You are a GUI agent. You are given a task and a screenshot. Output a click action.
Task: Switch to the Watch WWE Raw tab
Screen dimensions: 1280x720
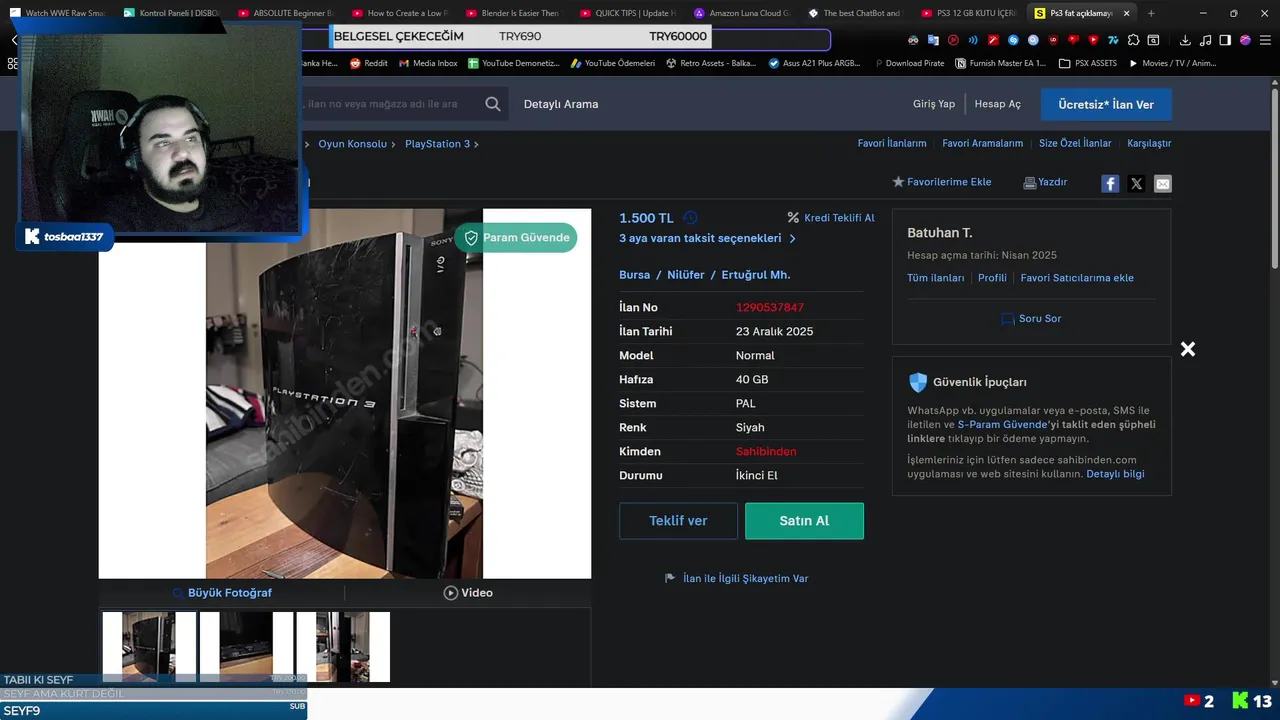[57, 13]
